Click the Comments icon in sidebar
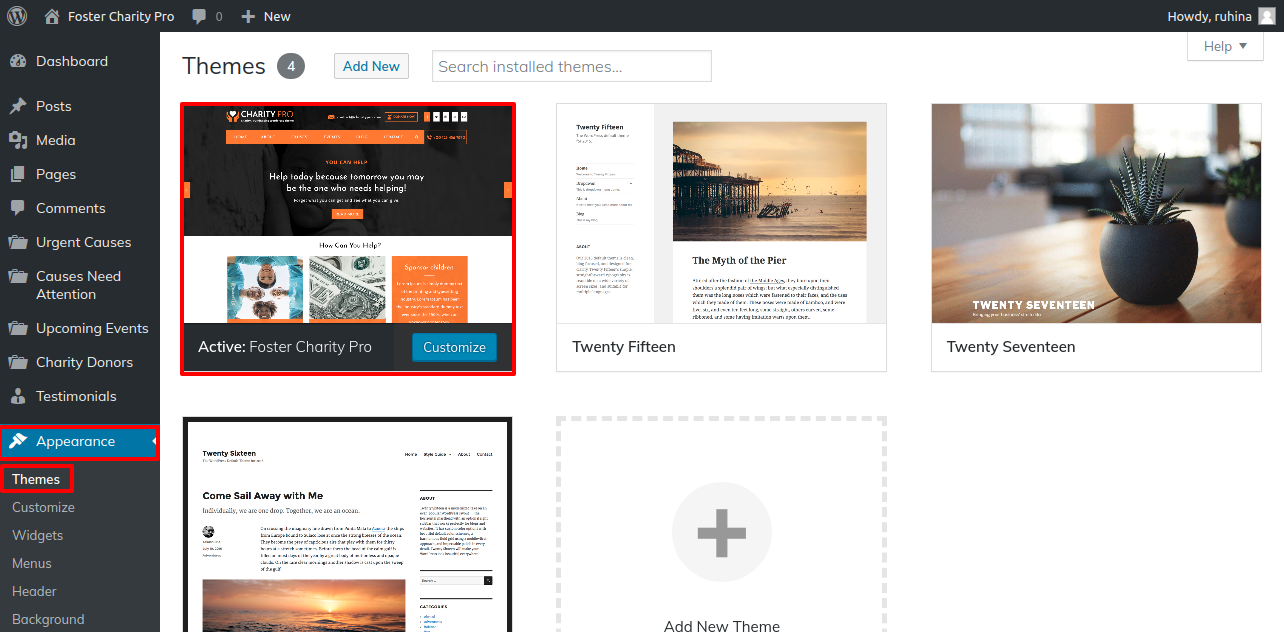The height and width of the screenshot is (632, 1284). (x=18, y=208)
